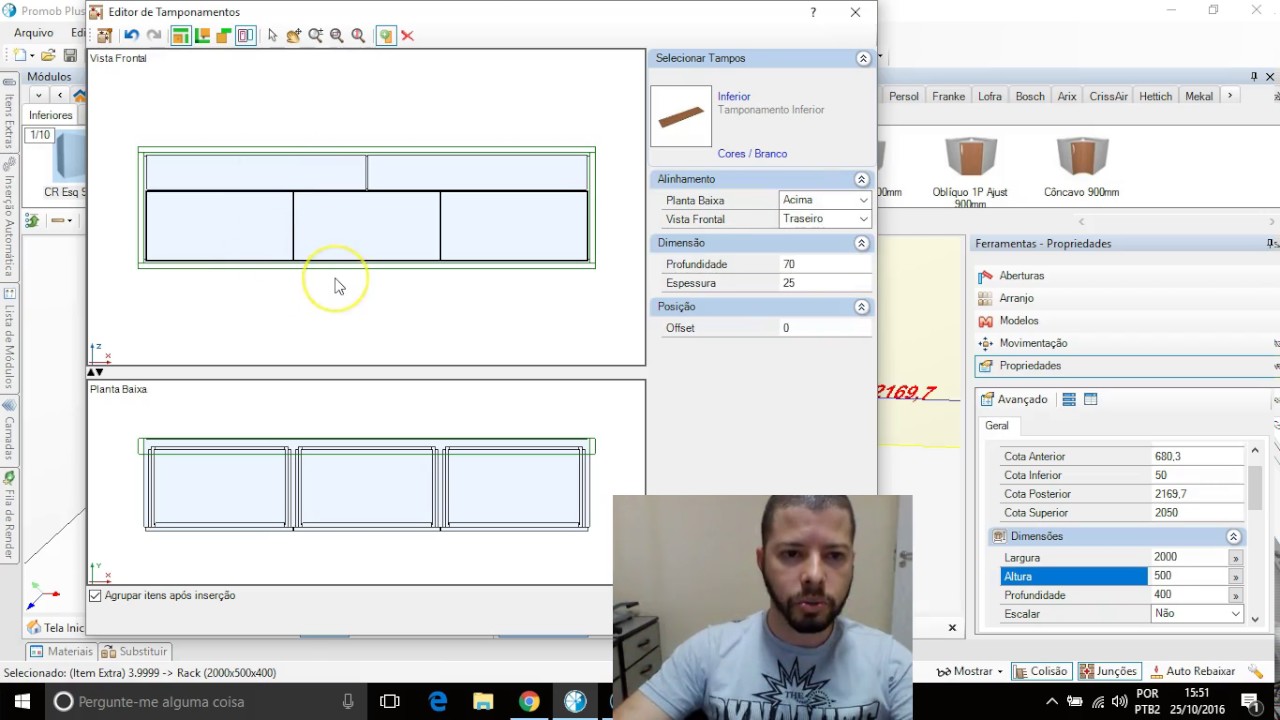
Task: Expand the Altura value arrow button
Action: pos(1236,577)
